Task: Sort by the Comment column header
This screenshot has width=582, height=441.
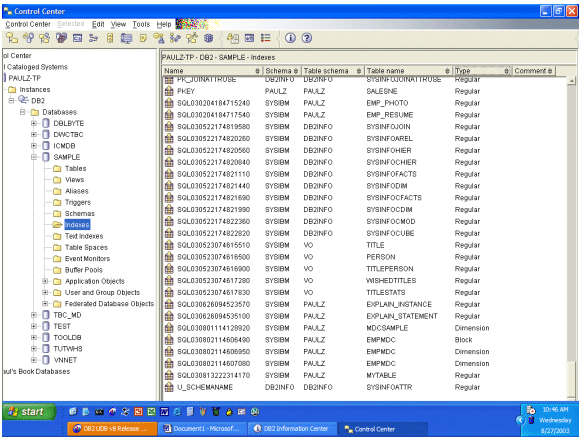Action: 534,71
